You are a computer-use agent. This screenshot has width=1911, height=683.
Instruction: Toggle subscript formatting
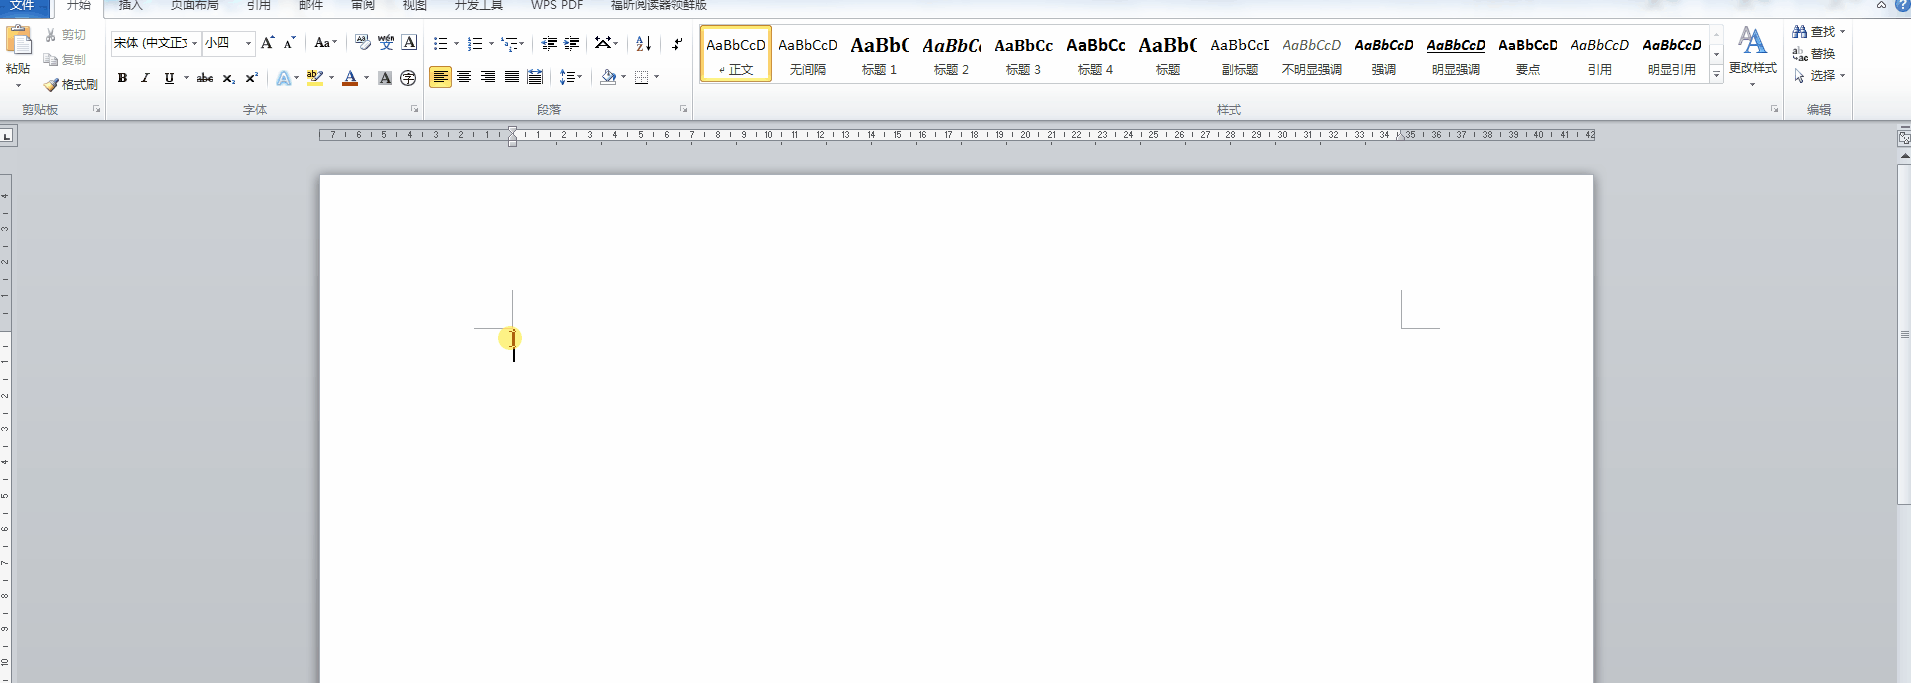[229, 77]
